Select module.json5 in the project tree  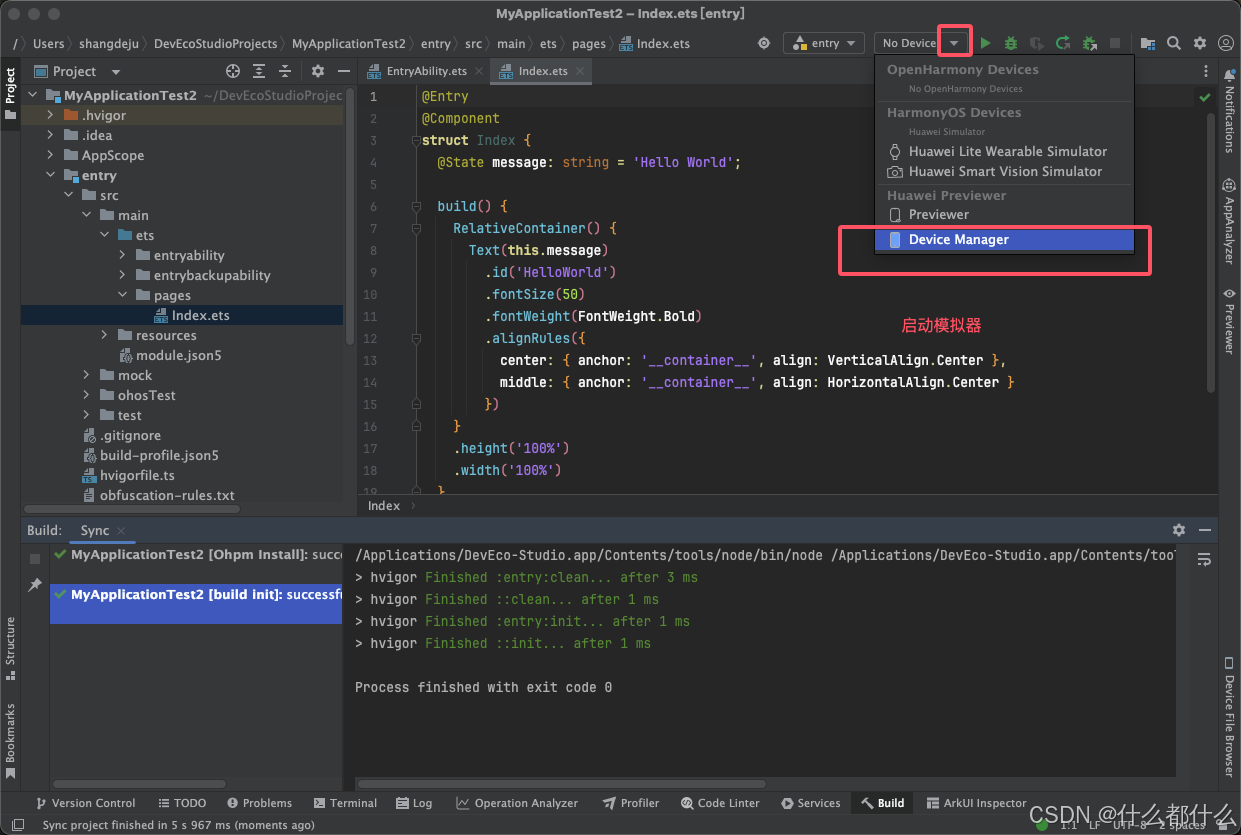click(170, 355)
